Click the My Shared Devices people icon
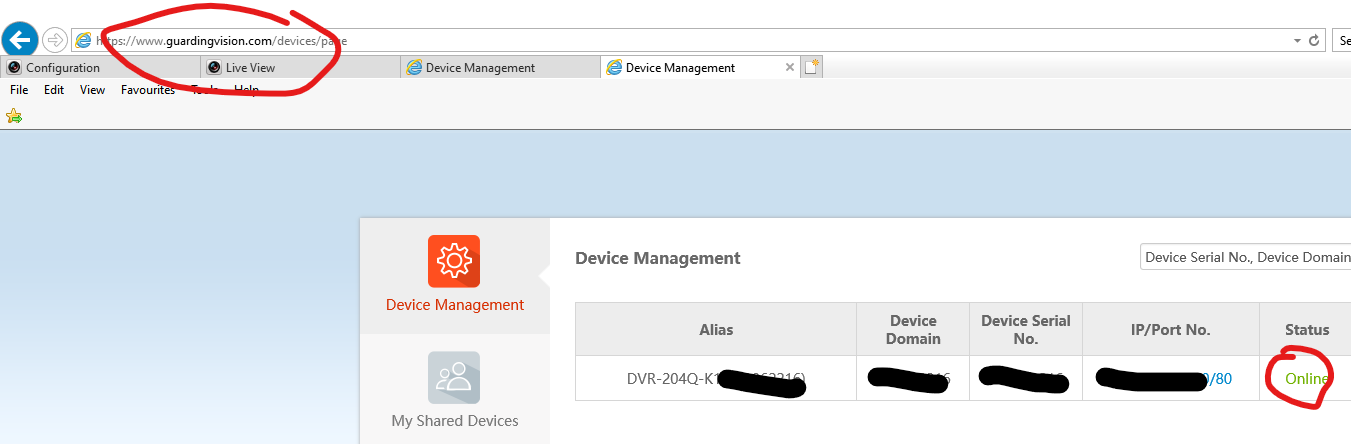1351x444 pixels. pos(454,377)
